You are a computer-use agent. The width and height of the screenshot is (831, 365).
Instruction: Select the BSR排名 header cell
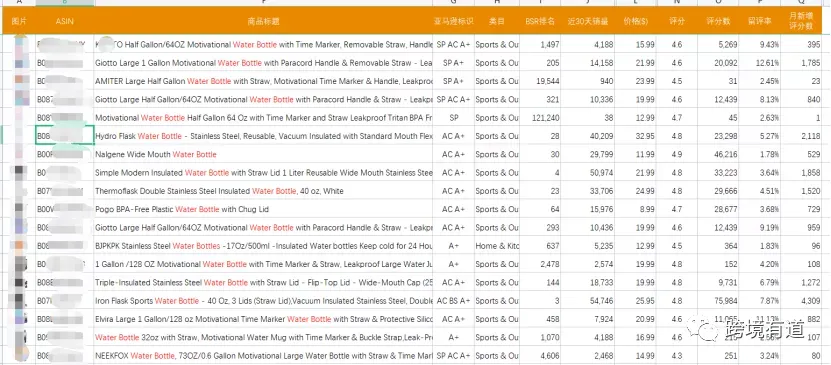click(540, 21)
